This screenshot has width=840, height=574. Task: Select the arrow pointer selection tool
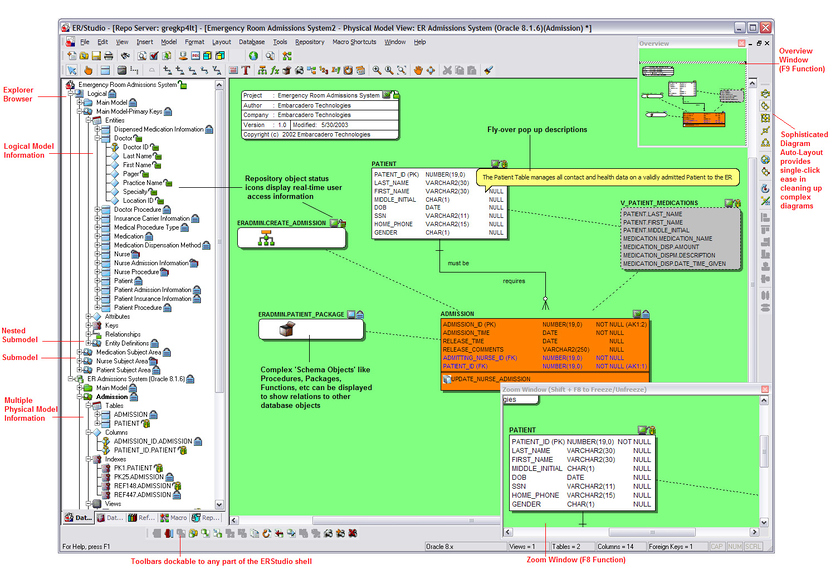click(72, 71)
